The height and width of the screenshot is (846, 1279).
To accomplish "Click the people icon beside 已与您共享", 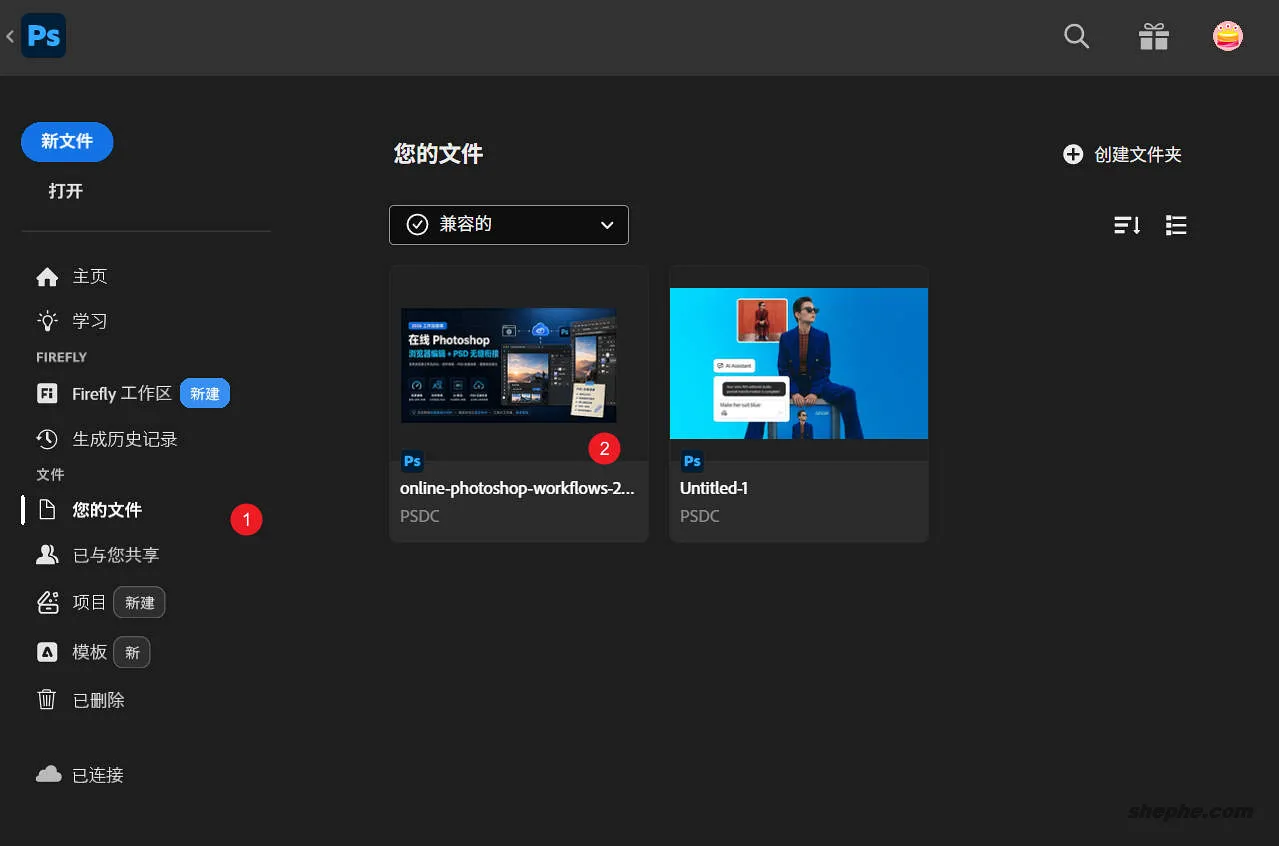I will tap(47, 555).
